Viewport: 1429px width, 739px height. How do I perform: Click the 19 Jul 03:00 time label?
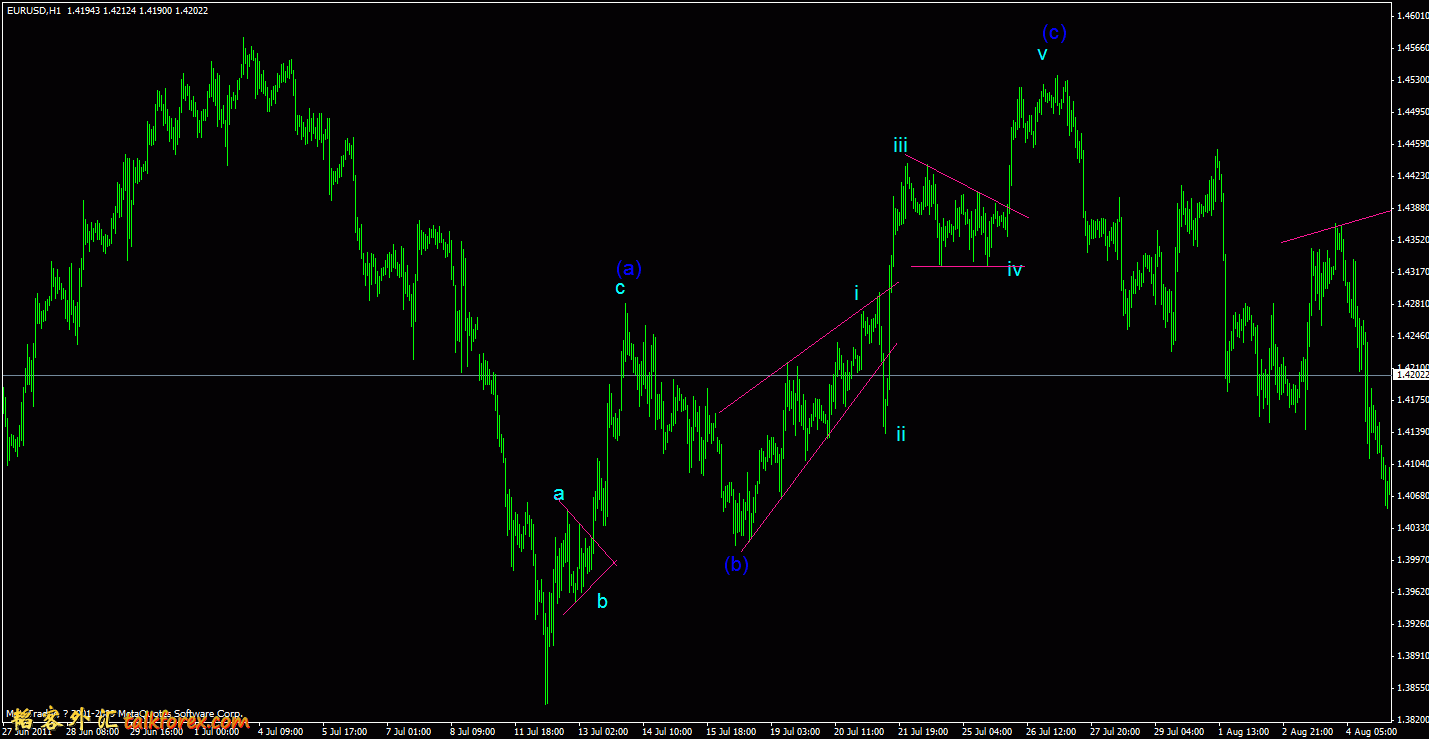point(797,731)
